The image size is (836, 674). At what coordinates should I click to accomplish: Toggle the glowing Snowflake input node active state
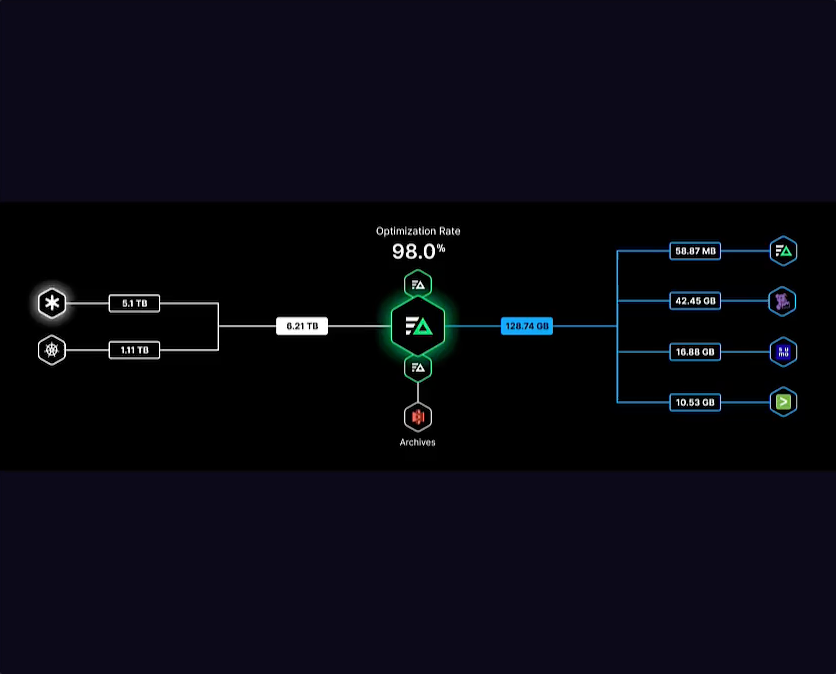(x=52, y=303)
